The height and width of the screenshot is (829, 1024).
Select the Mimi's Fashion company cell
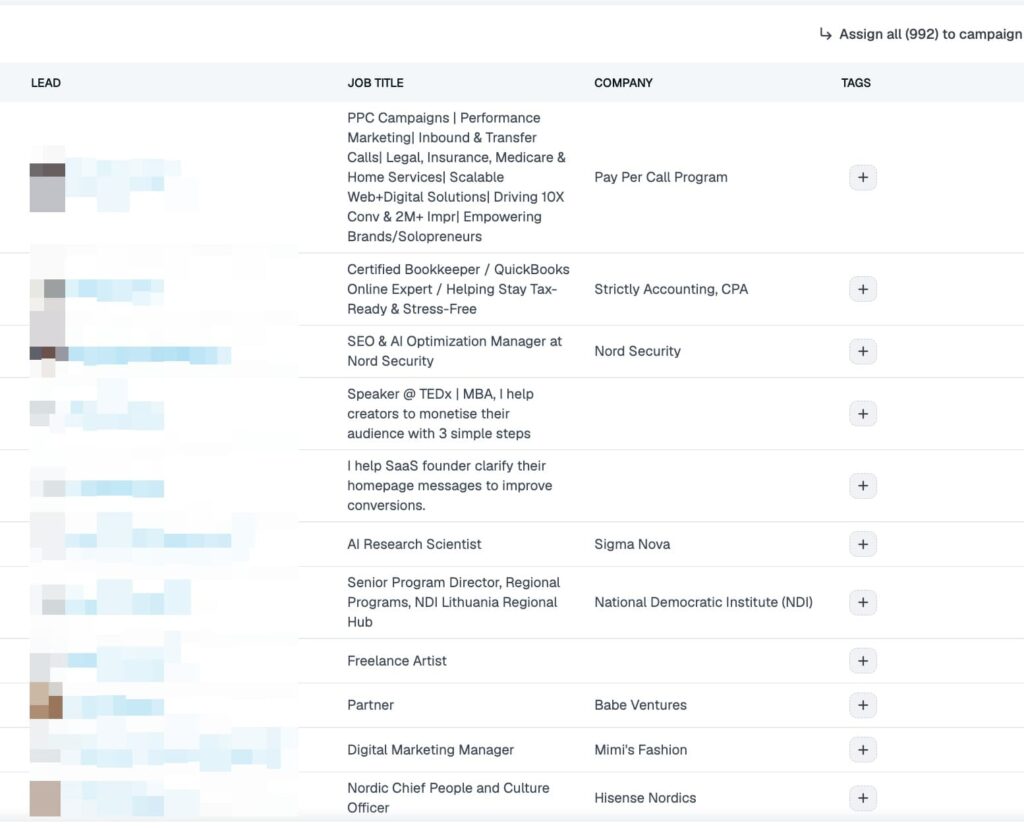click(641, 750)
